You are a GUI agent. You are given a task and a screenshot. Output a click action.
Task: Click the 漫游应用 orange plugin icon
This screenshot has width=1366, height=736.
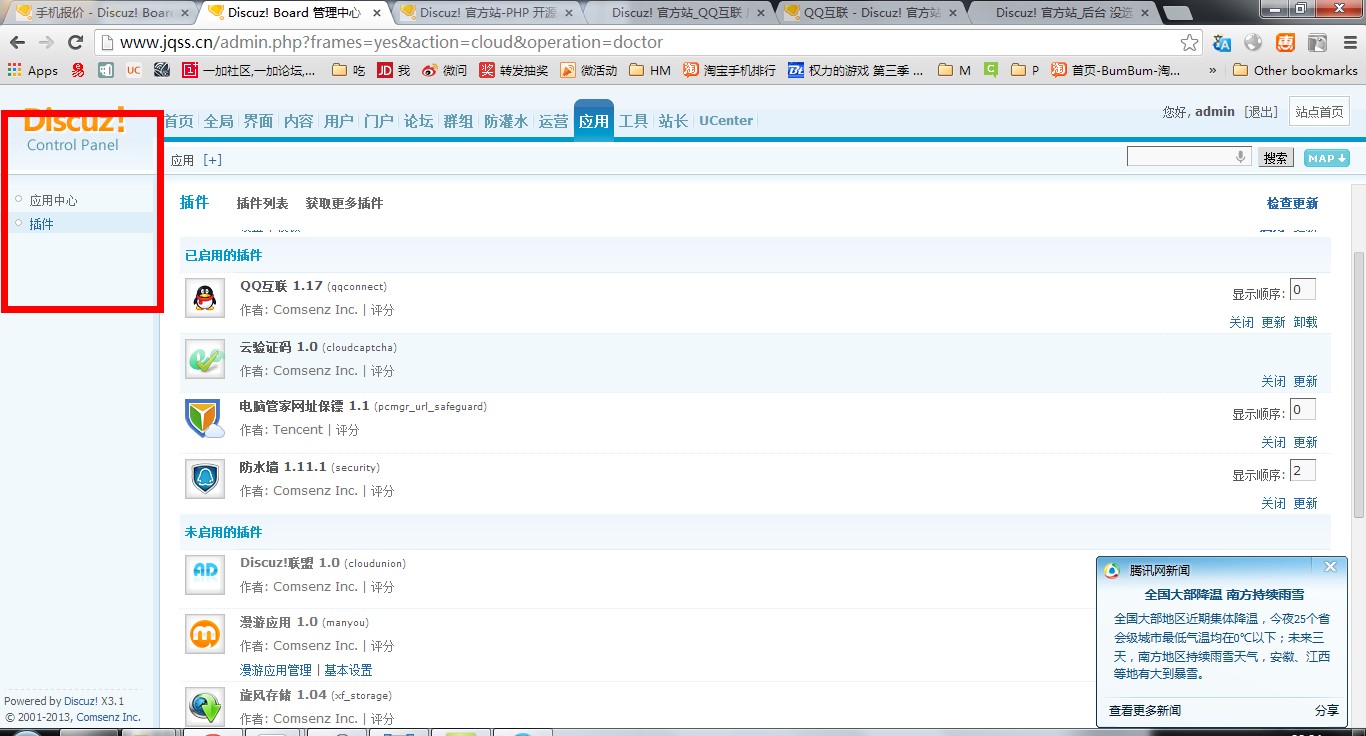click(205, 634)
